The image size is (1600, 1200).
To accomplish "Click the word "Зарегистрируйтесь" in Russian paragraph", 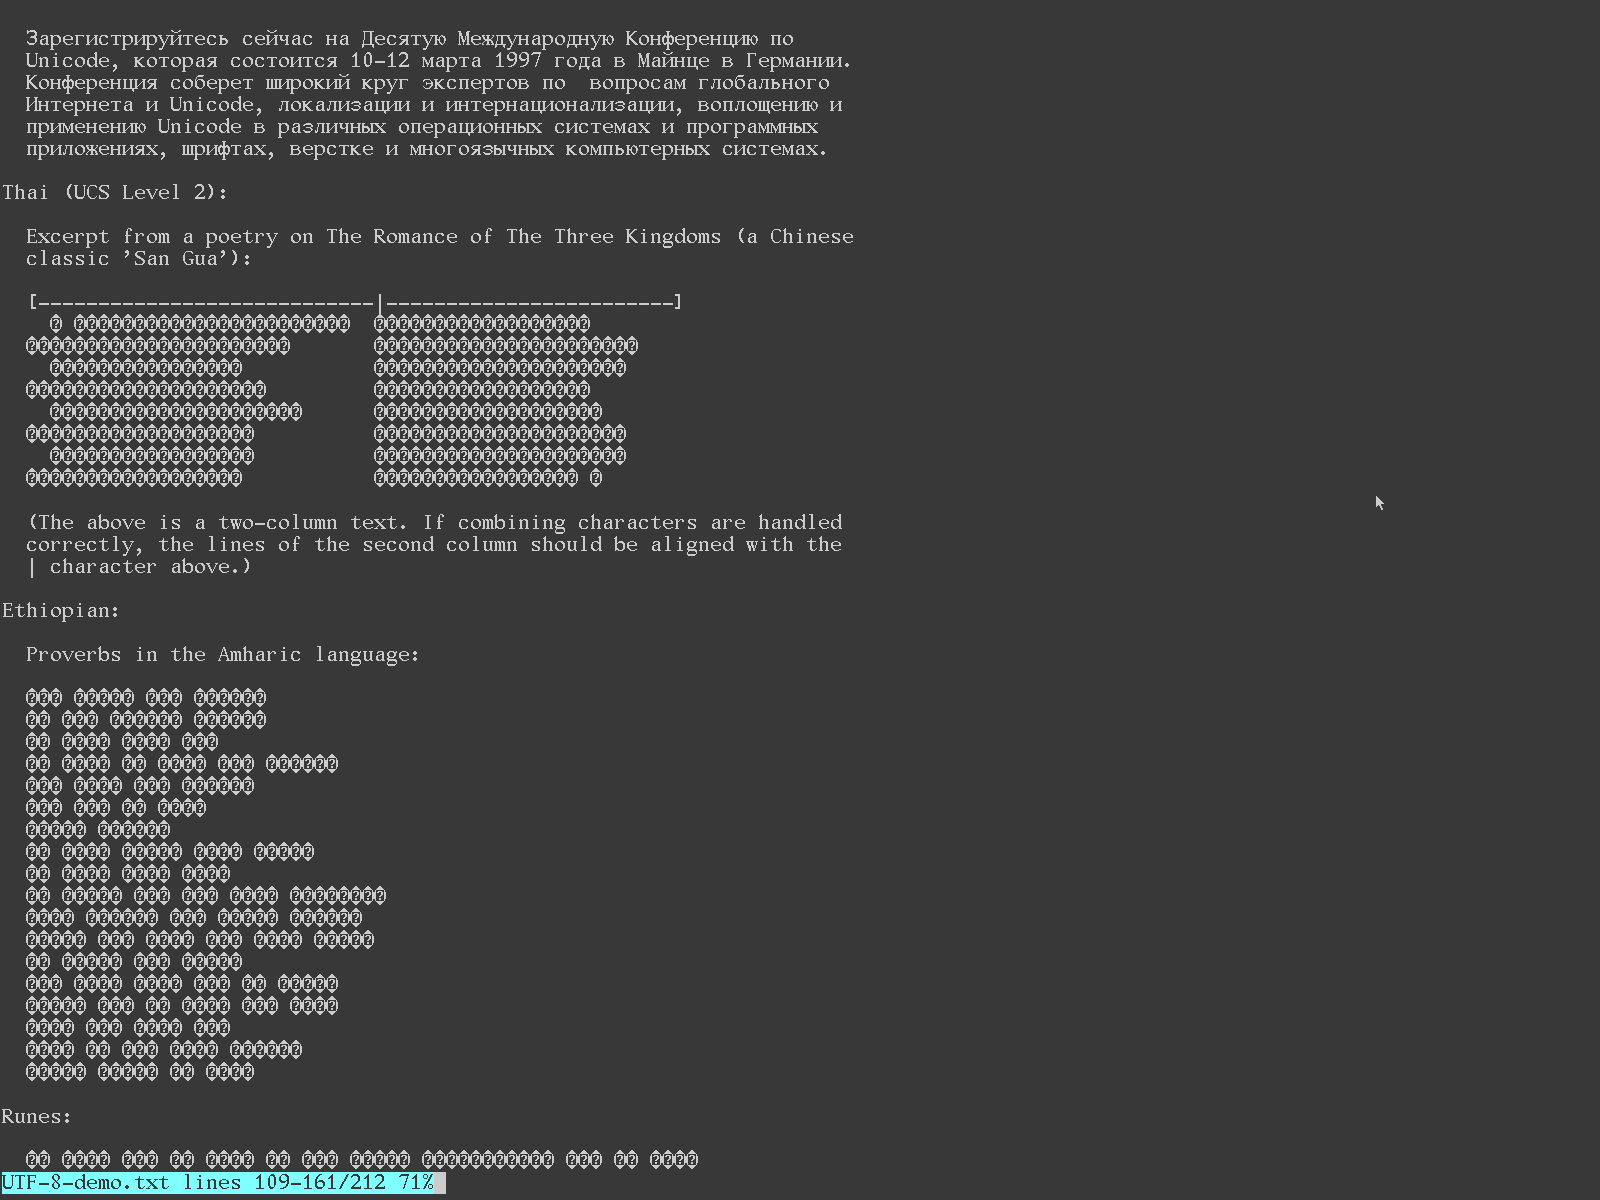I will click(x=127, y=38).
